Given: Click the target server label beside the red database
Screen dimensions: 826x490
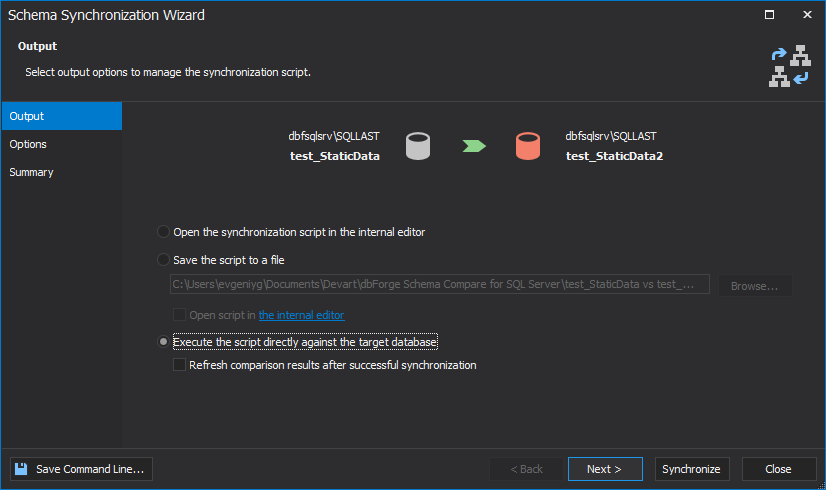Looking at the screenshot, I should click(611, 136).
